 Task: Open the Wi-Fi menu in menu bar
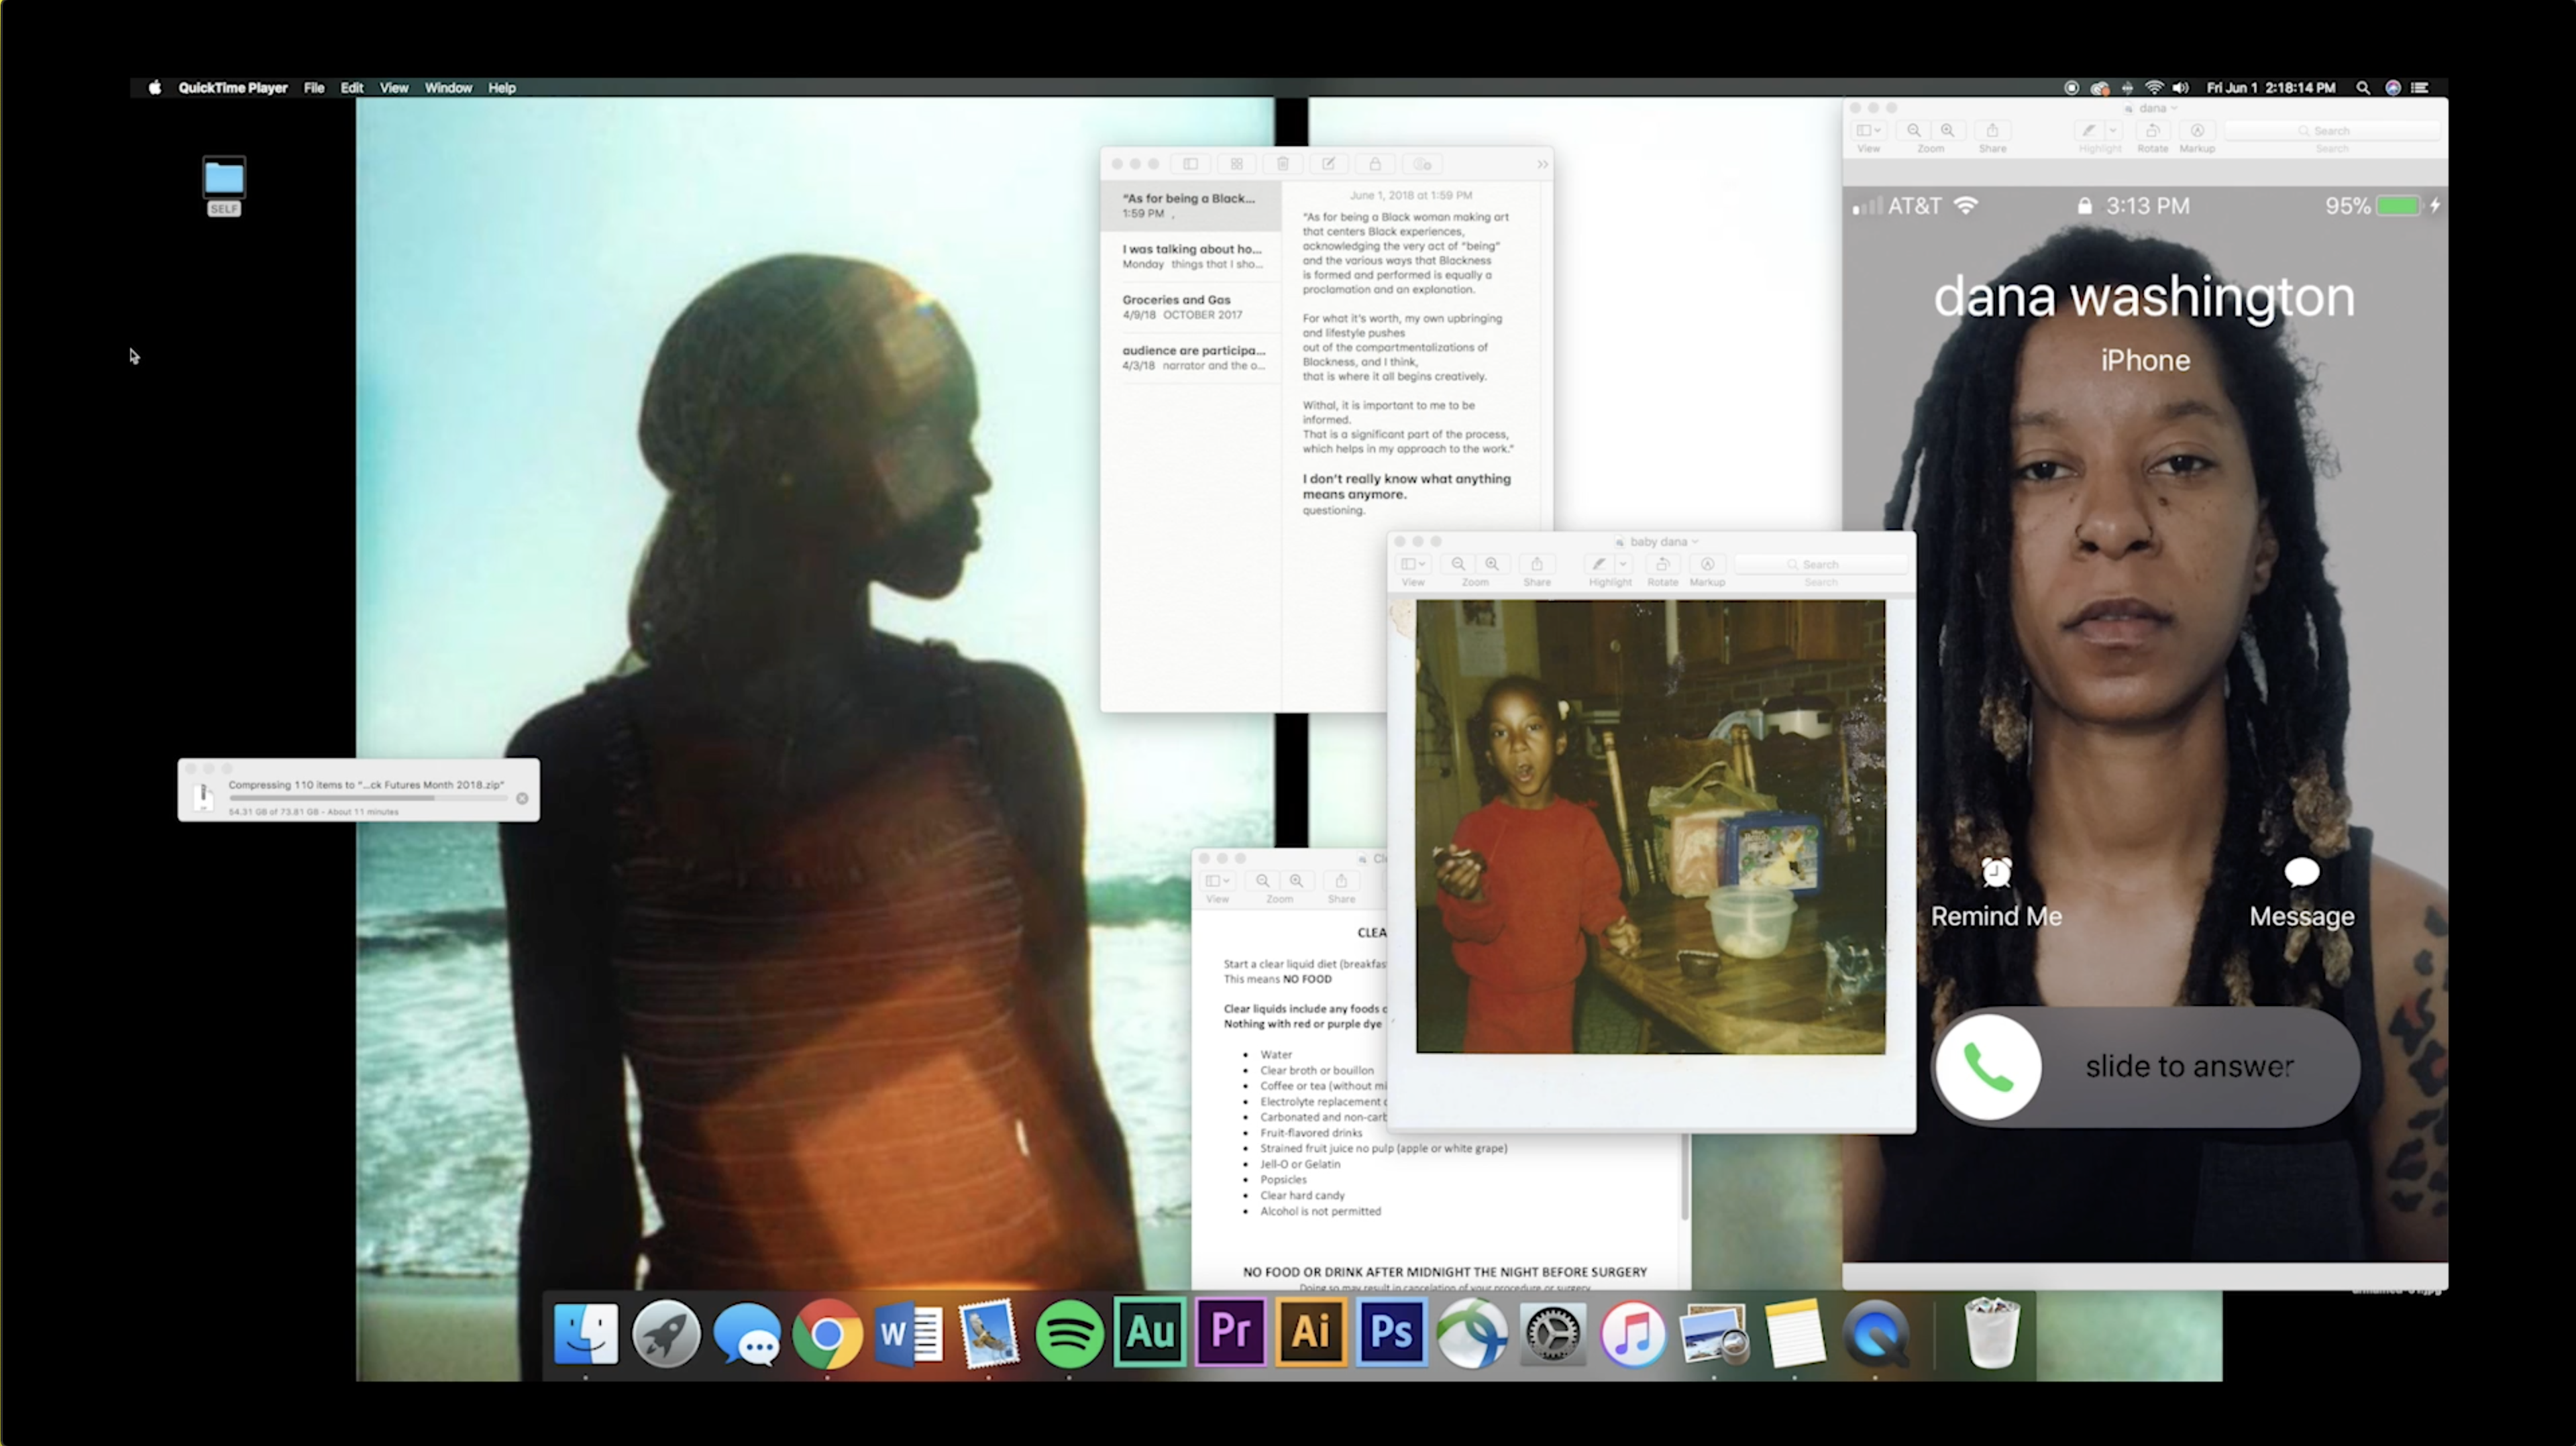pos(2154,88)
